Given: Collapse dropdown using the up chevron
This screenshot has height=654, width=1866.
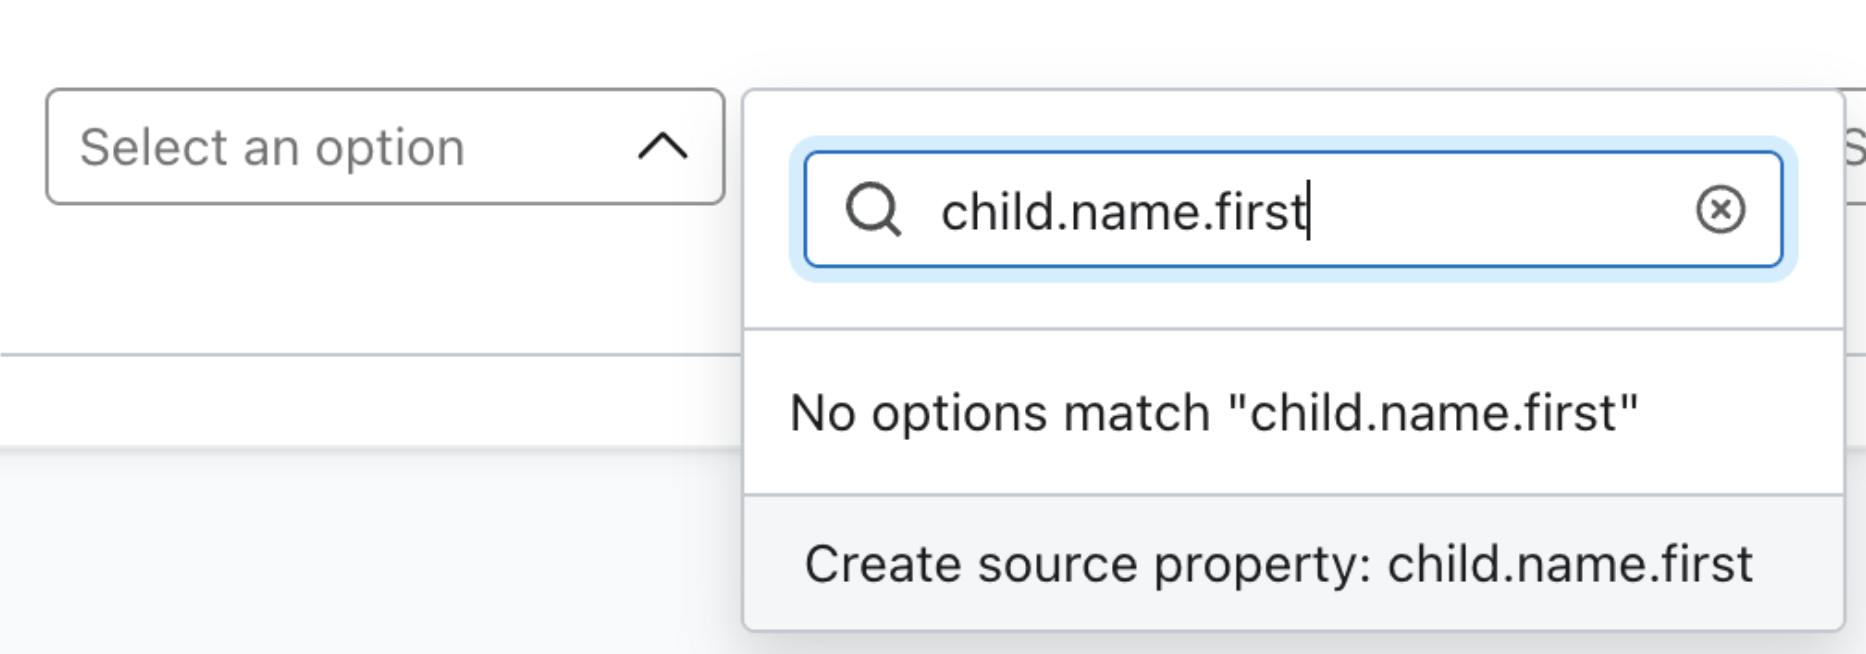Looking at the screenshot, I should [x=662, y=147].
